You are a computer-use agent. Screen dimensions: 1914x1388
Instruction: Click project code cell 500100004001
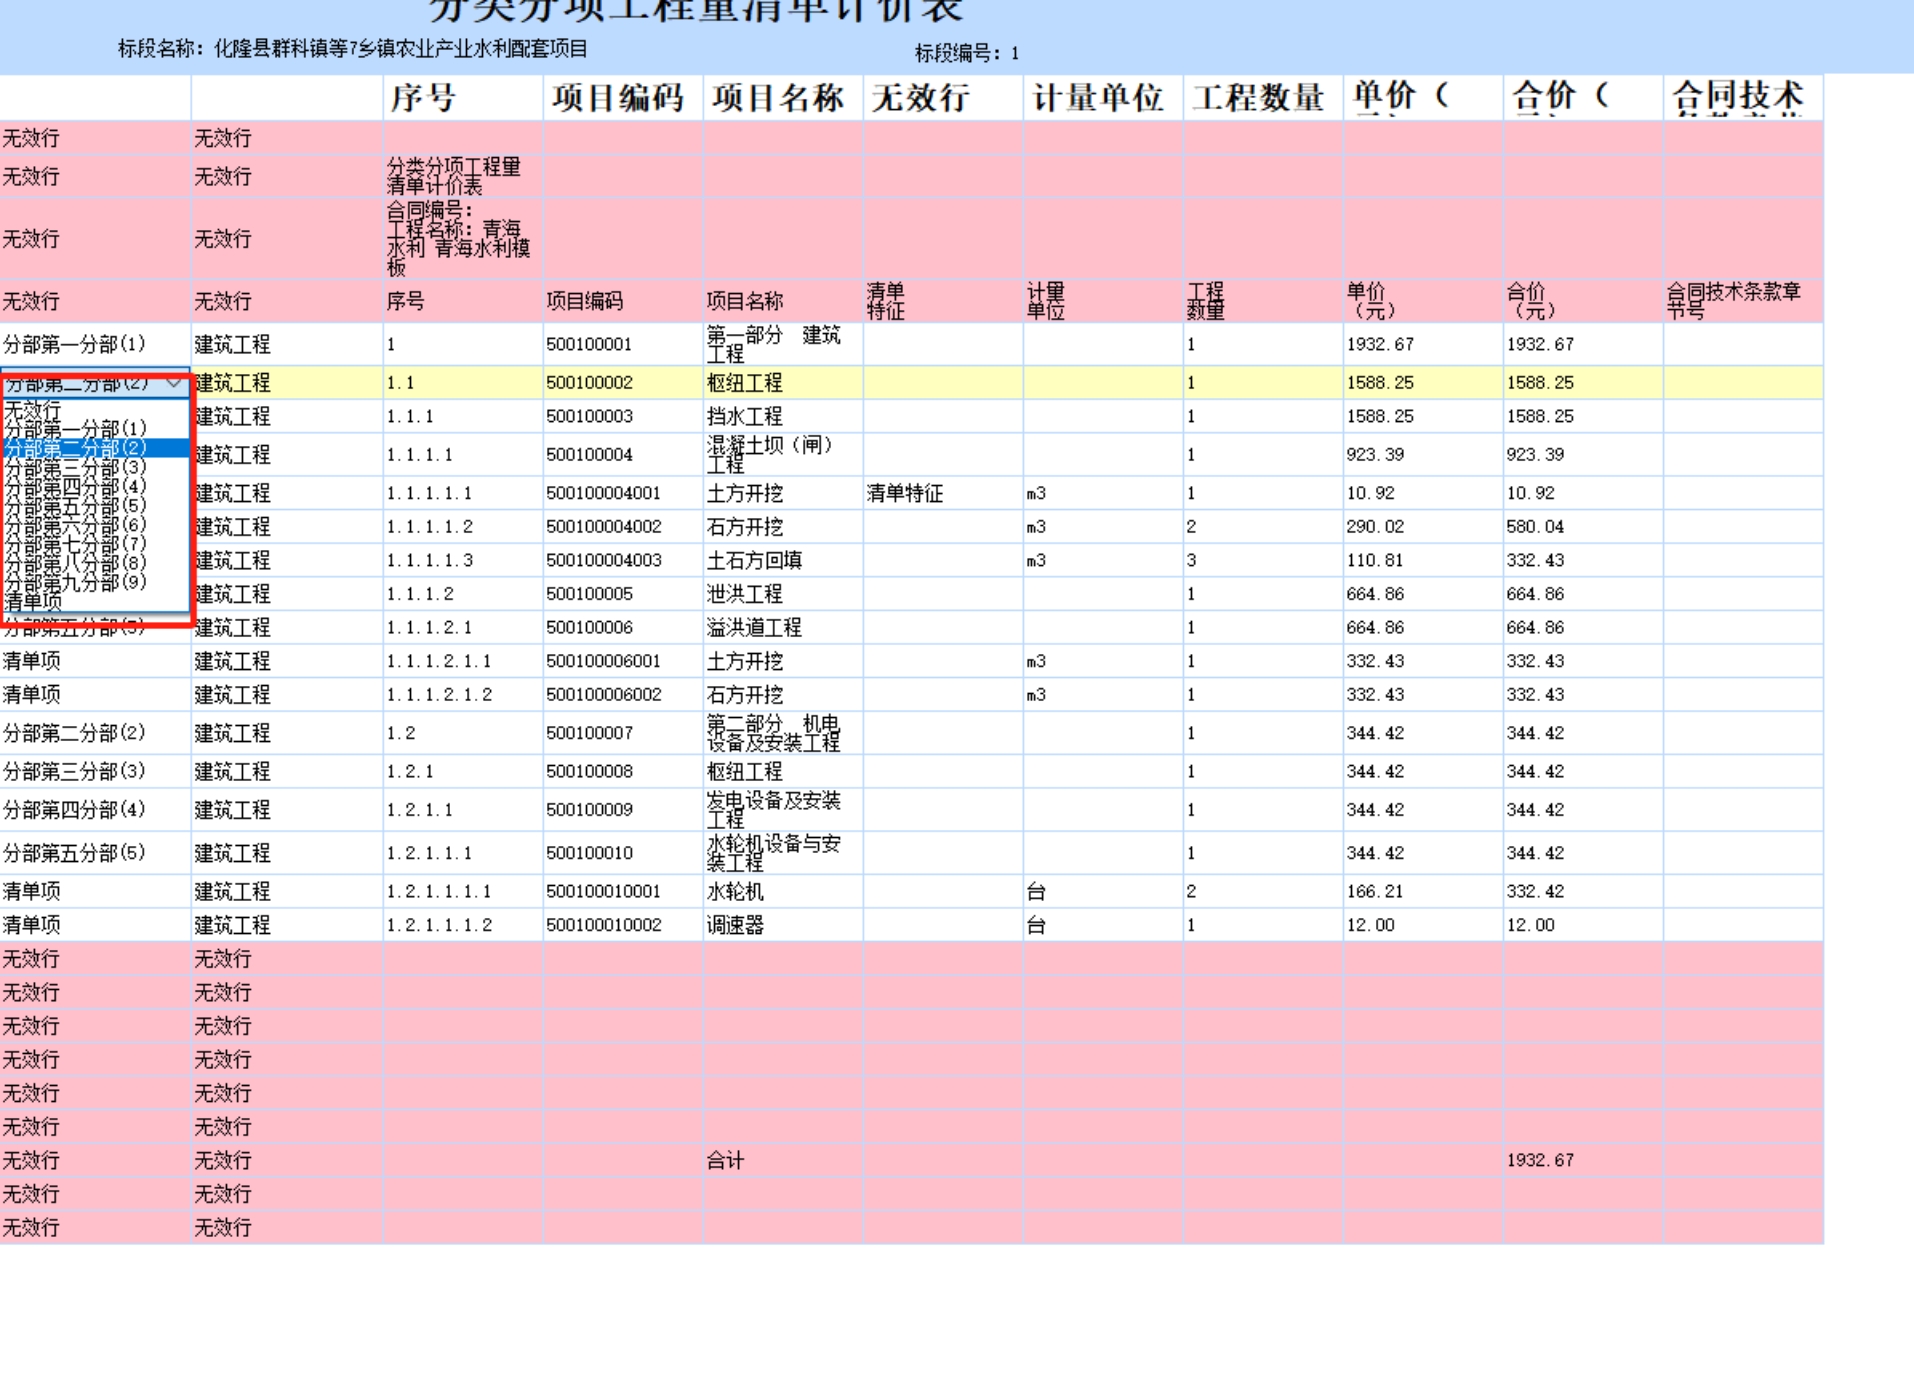coord(603,493)
